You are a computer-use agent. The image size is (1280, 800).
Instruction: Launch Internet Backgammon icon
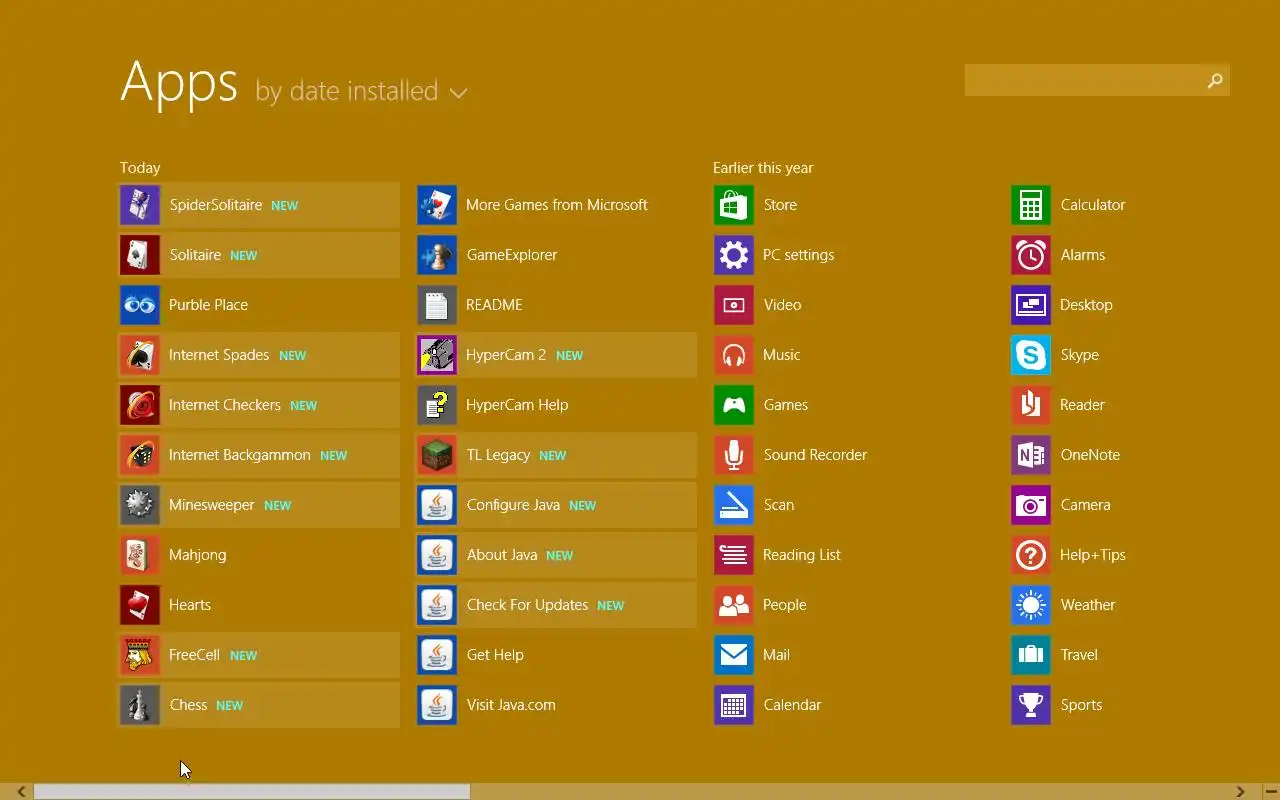point(140,455)
